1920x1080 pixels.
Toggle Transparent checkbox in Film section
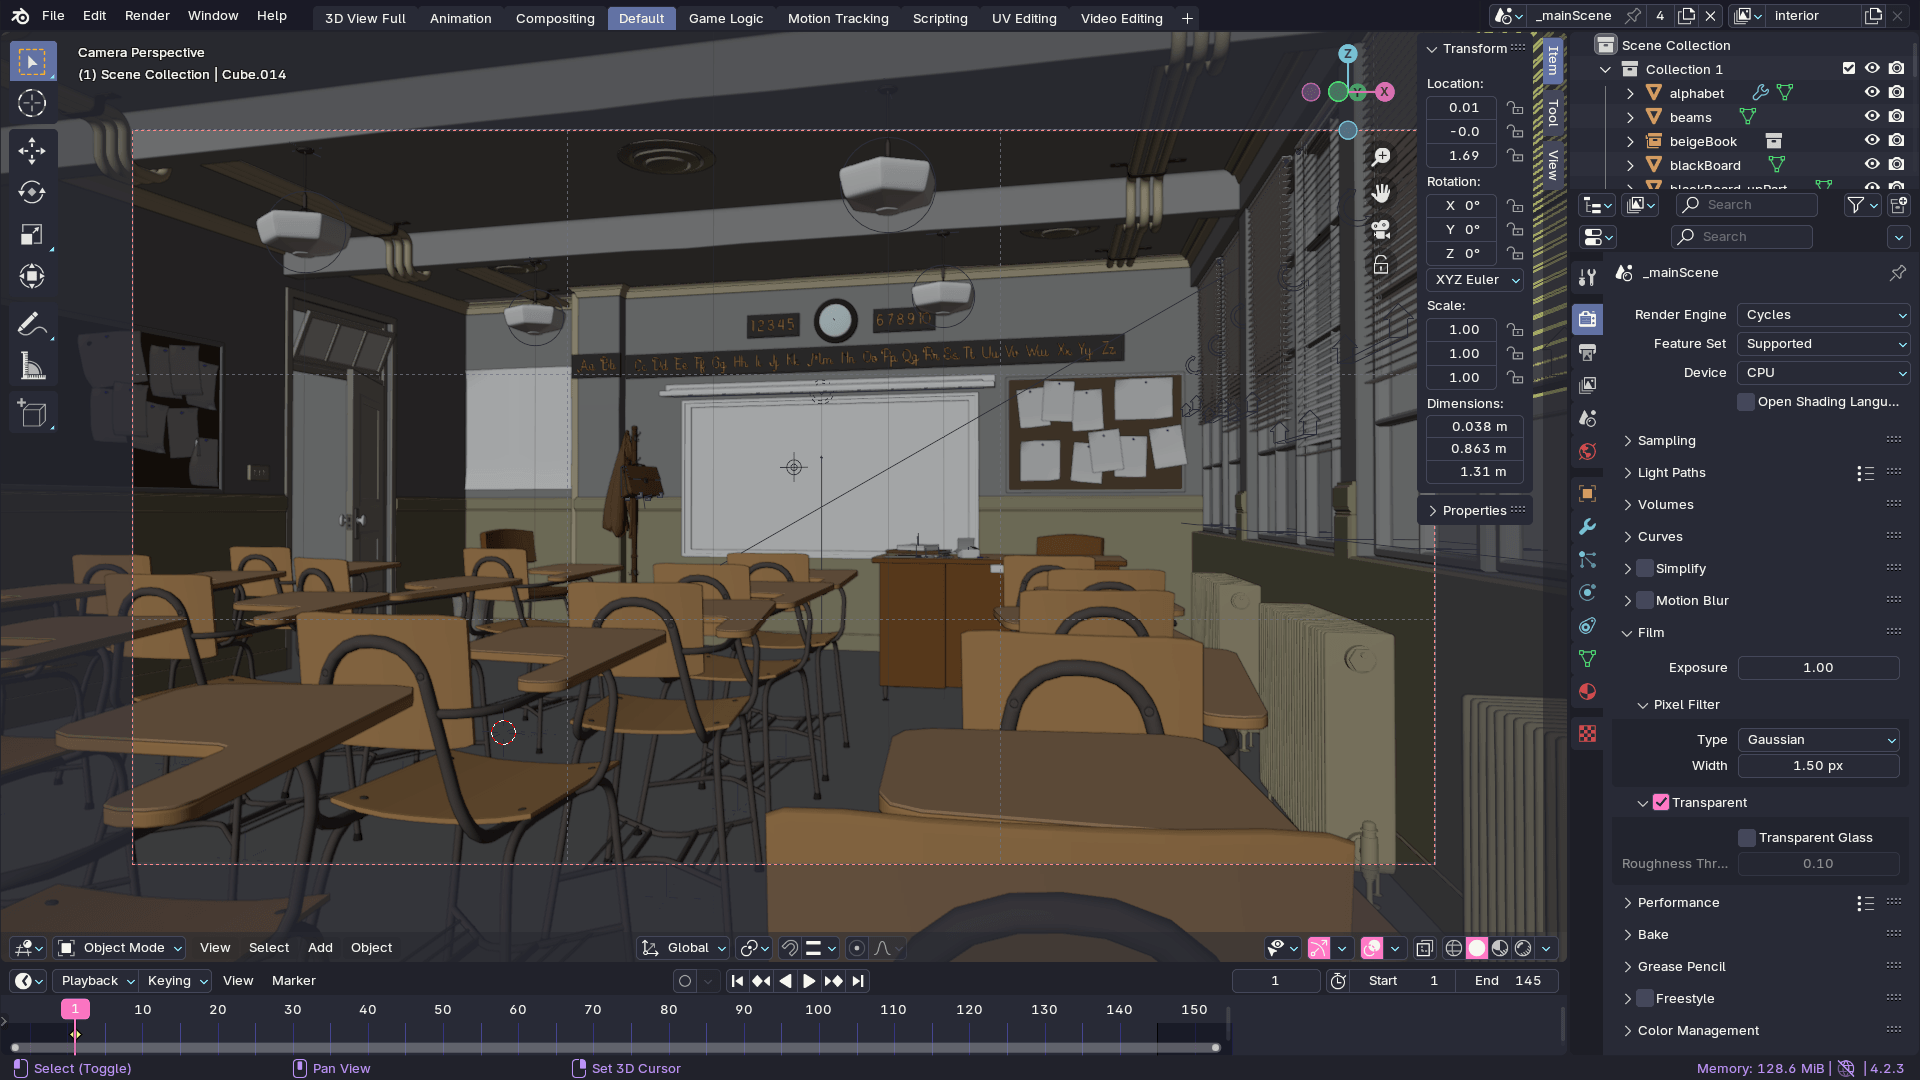pyautogui.click(x=1660, y=802)
